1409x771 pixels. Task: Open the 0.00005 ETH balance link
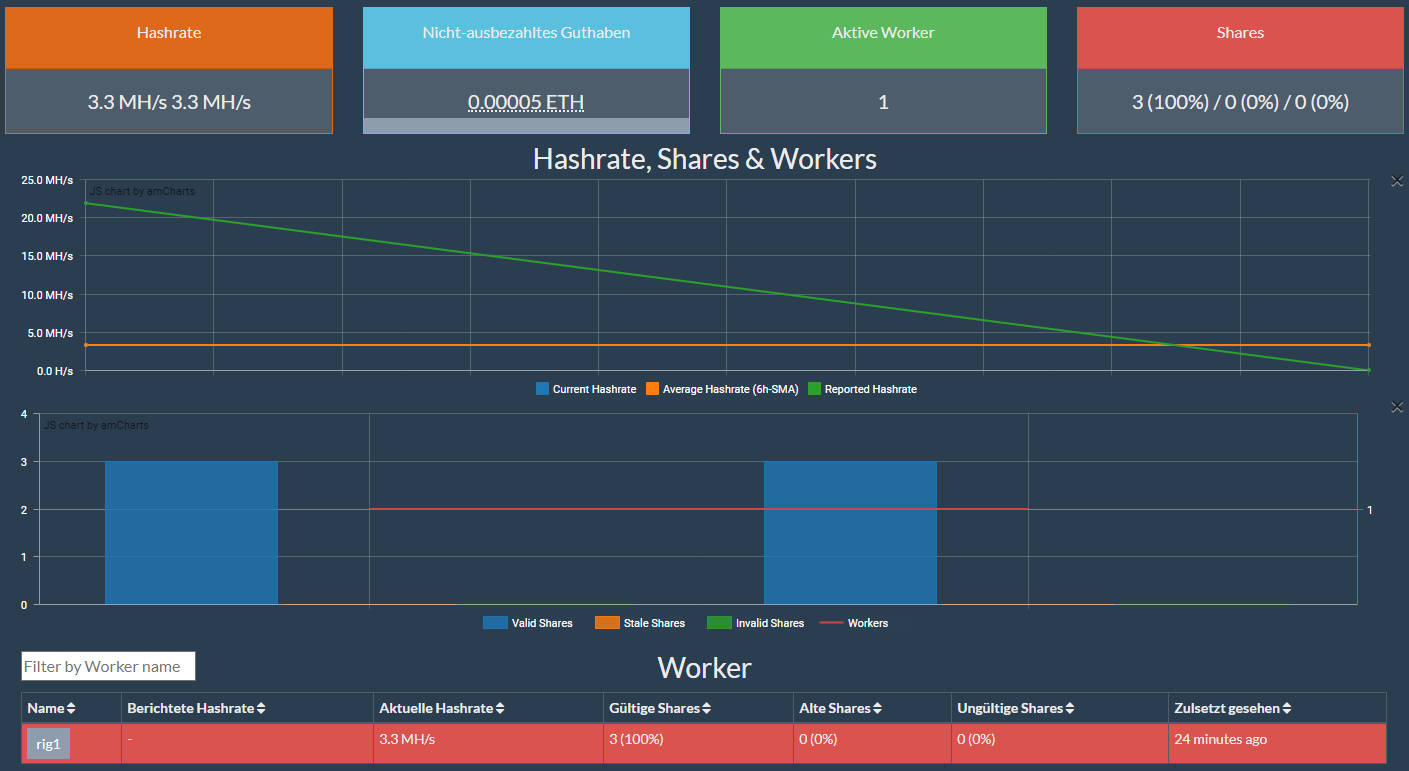click(526, 102)
